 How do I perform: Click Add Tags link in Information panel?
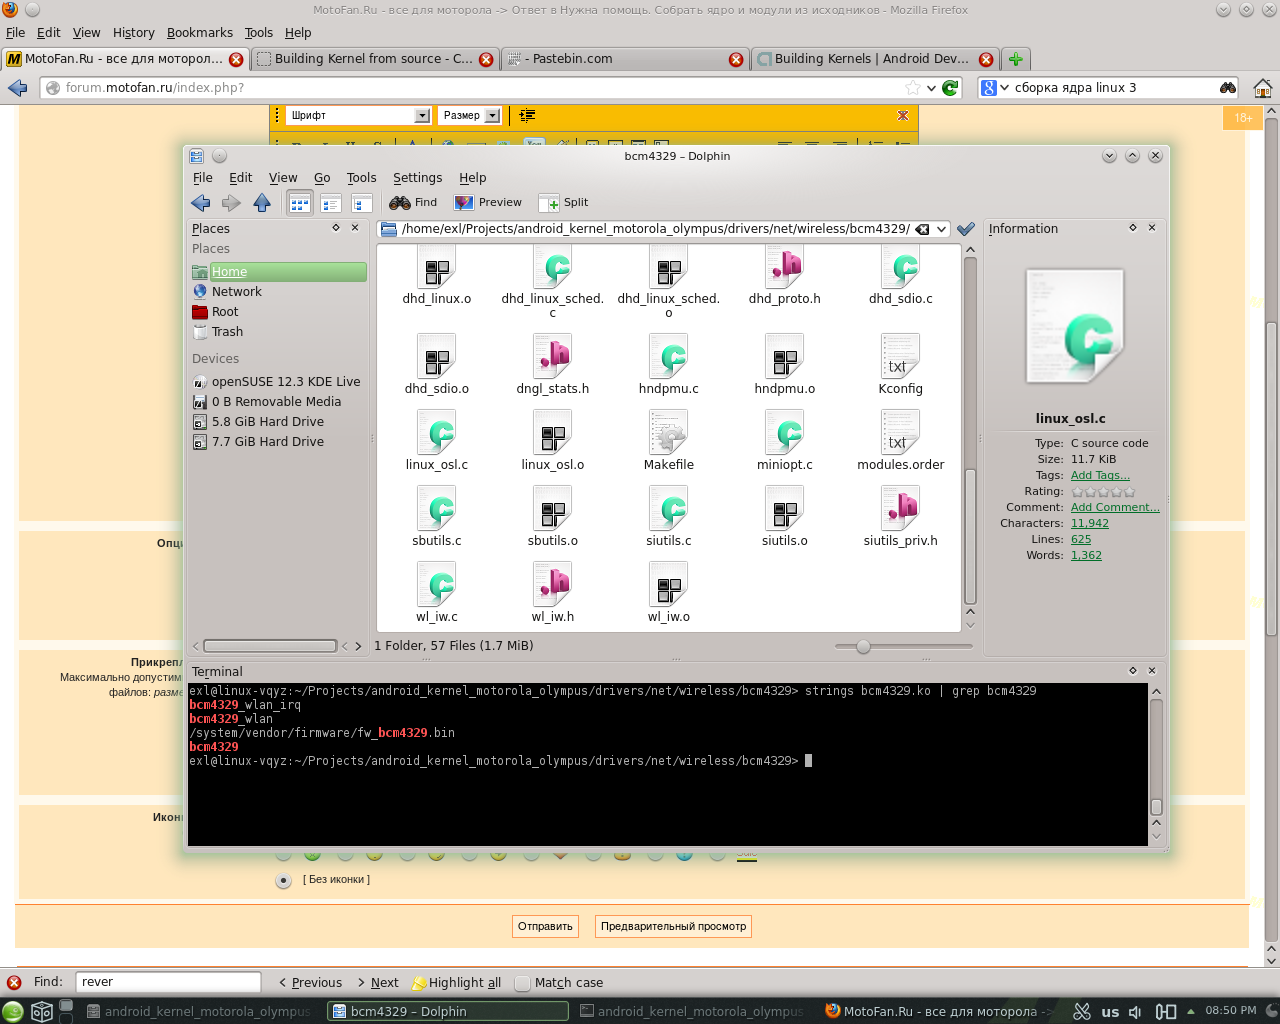[x=1100, y=475]
